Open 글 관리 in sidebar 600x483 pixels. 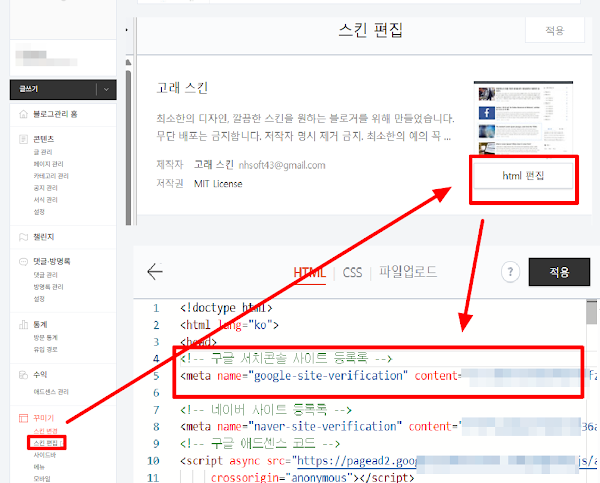[43, 152]
